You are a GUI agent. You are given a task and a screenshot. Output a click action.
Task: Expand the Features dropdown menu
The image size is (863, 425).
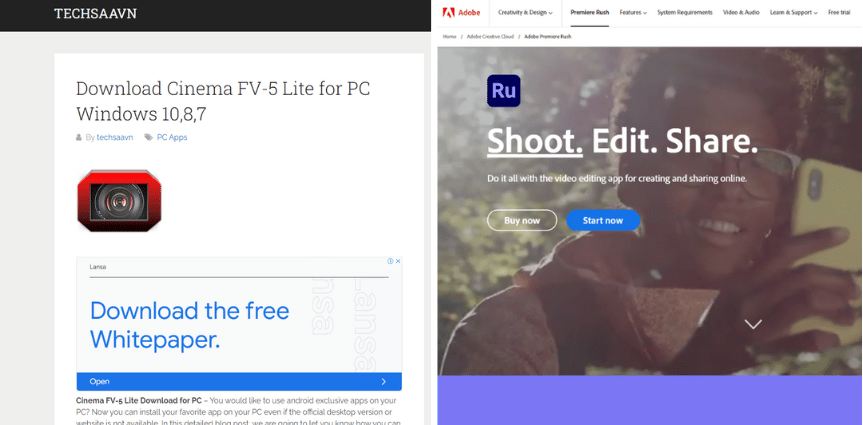[x=633, y=13]
